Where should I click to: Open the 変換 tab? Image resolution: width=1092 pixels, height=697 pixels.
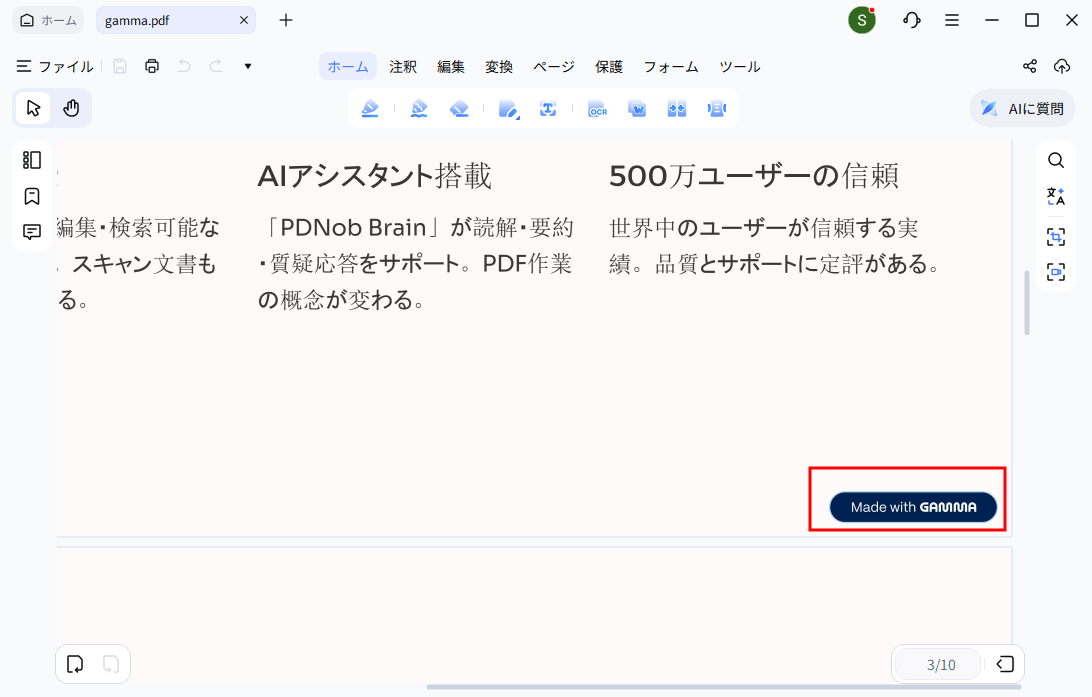pyautogui.click(x=499, y=67)
